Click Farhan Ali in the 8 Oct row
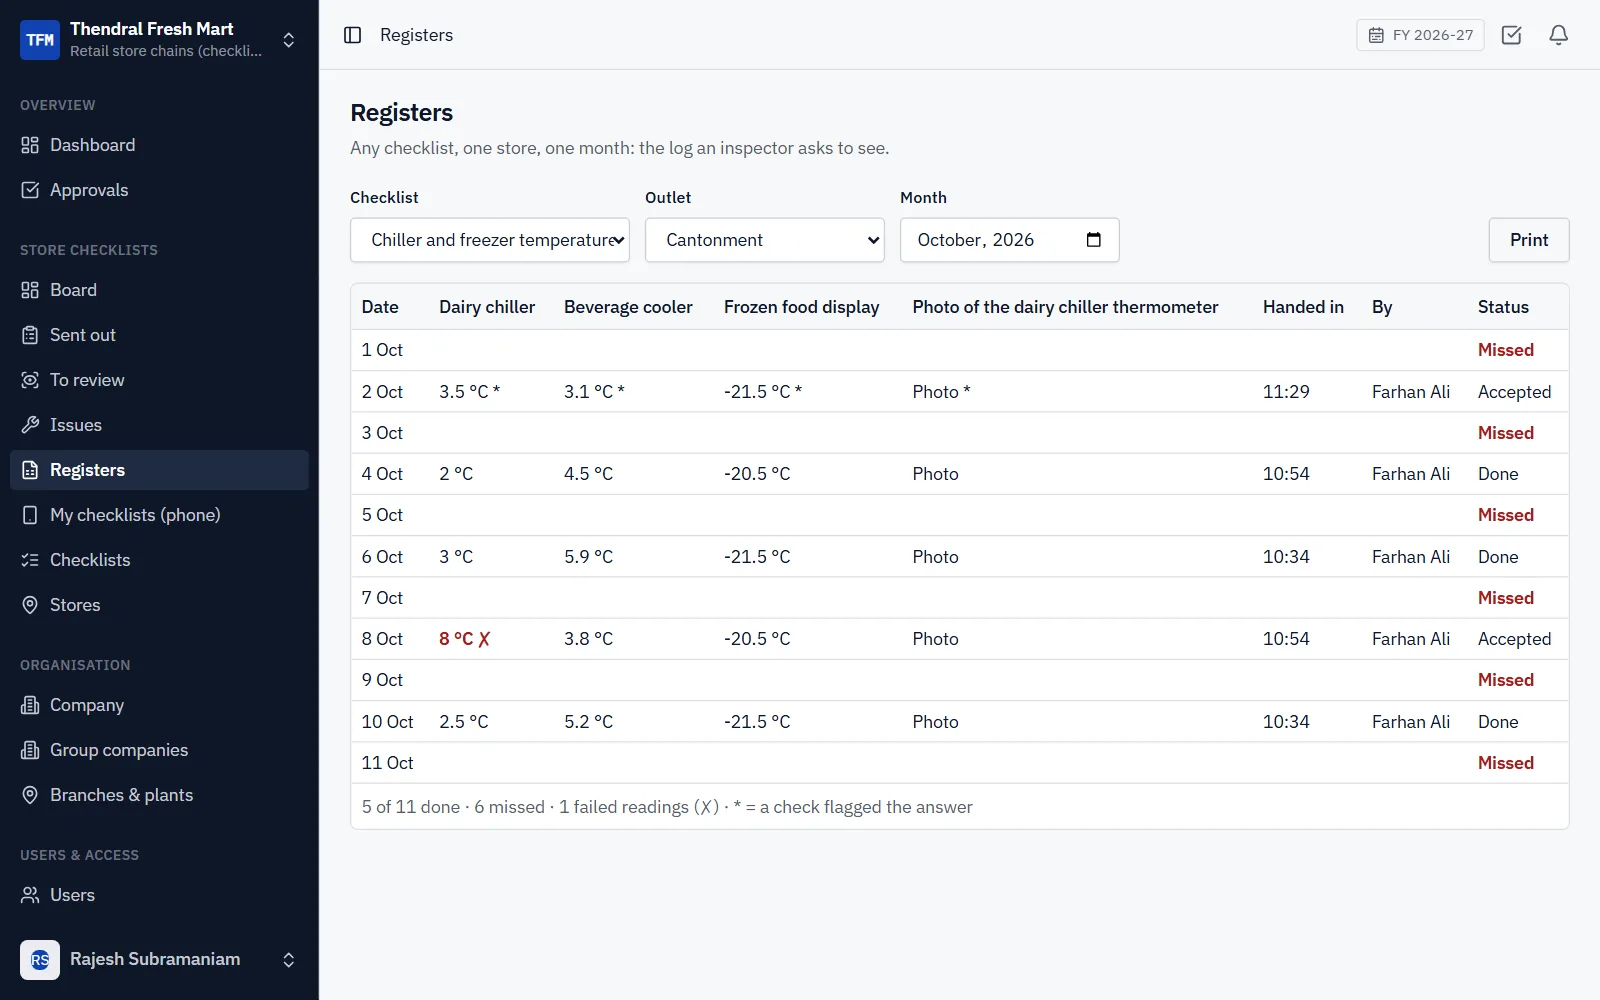This screenshot has width=1600, height=1000. click(x=1410, y=639)
